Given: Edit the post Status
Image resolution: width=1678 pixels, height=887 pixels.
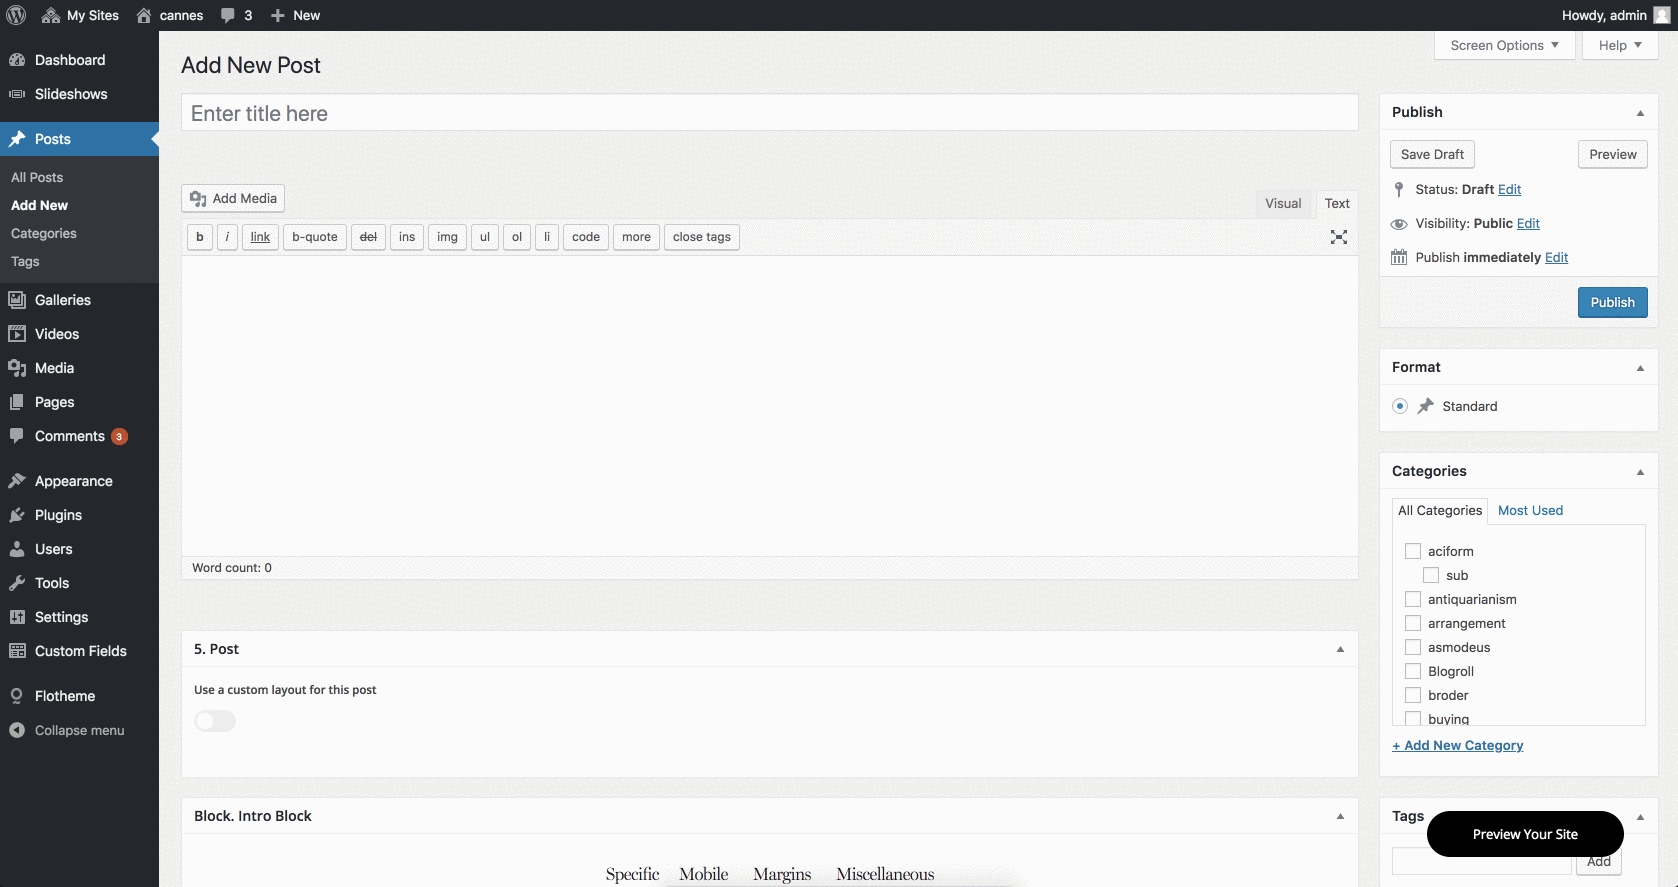Looking at the screenshot, I should point(1509,189).
